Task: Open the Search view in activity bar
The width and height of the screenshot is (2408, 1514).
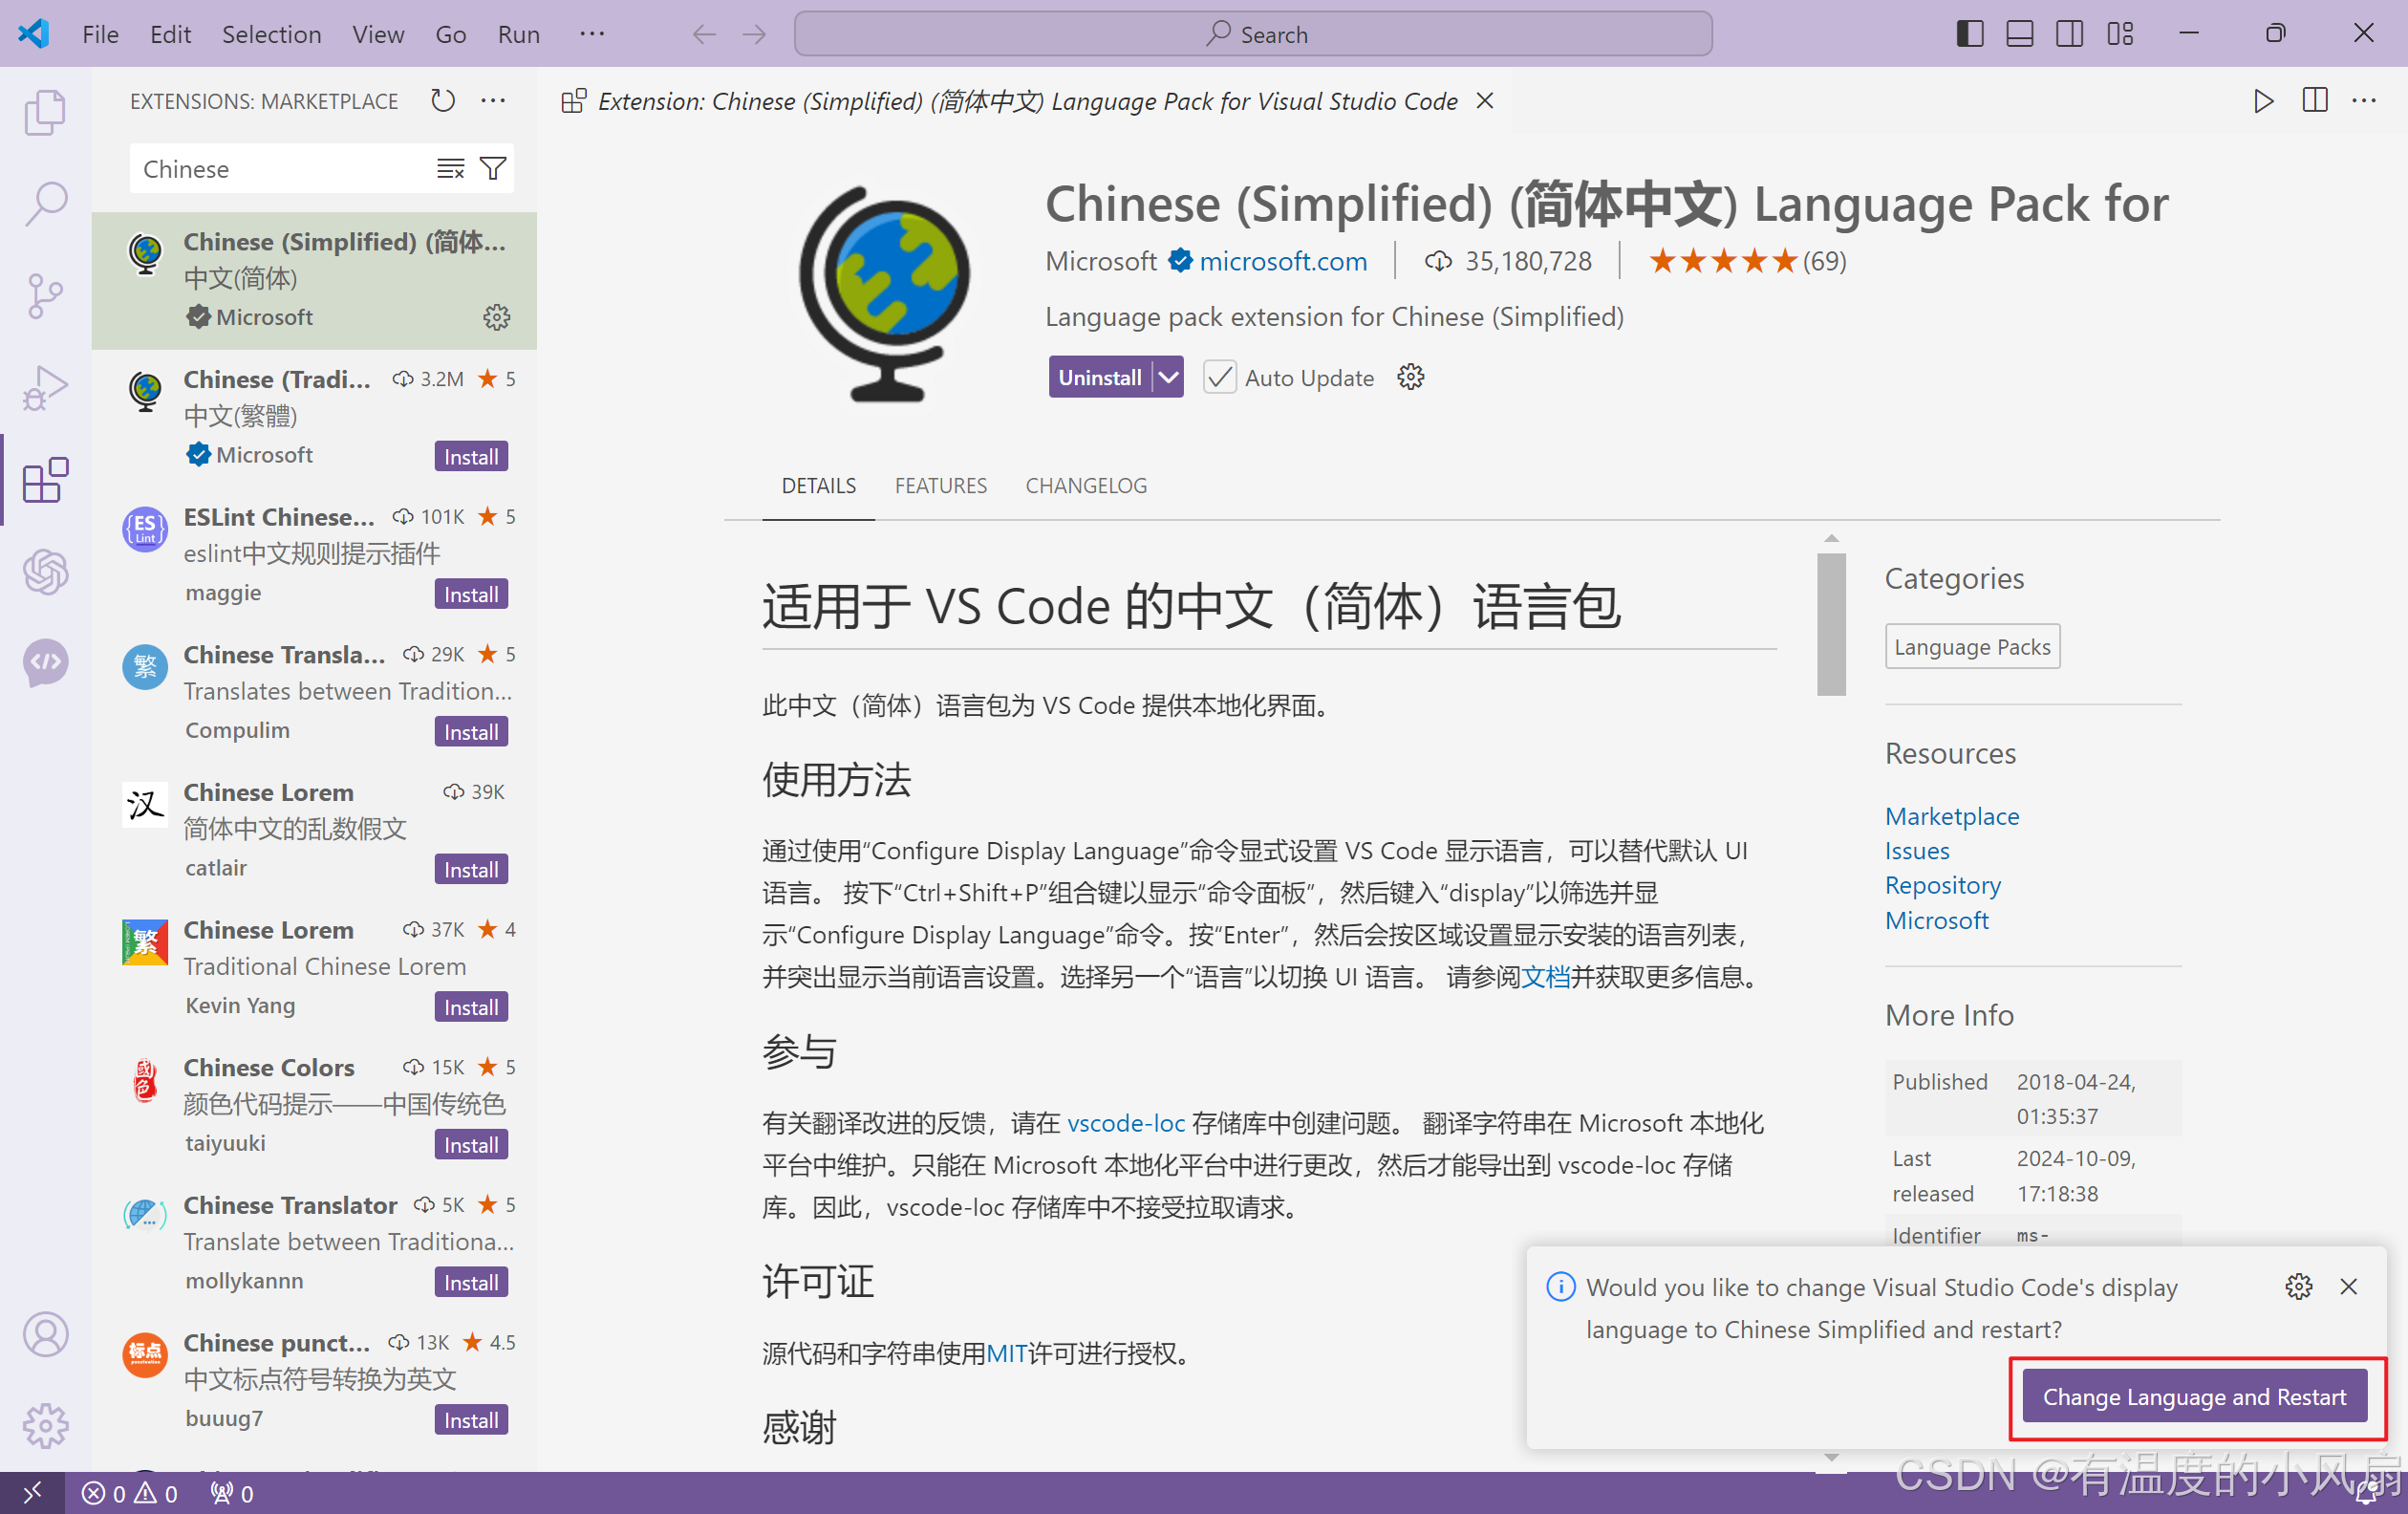Action: [45, 203]
